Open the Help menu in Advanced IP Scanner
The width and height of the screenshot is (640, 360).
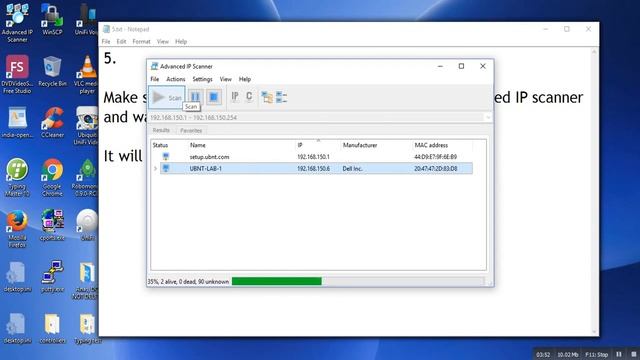coord(245,79)
